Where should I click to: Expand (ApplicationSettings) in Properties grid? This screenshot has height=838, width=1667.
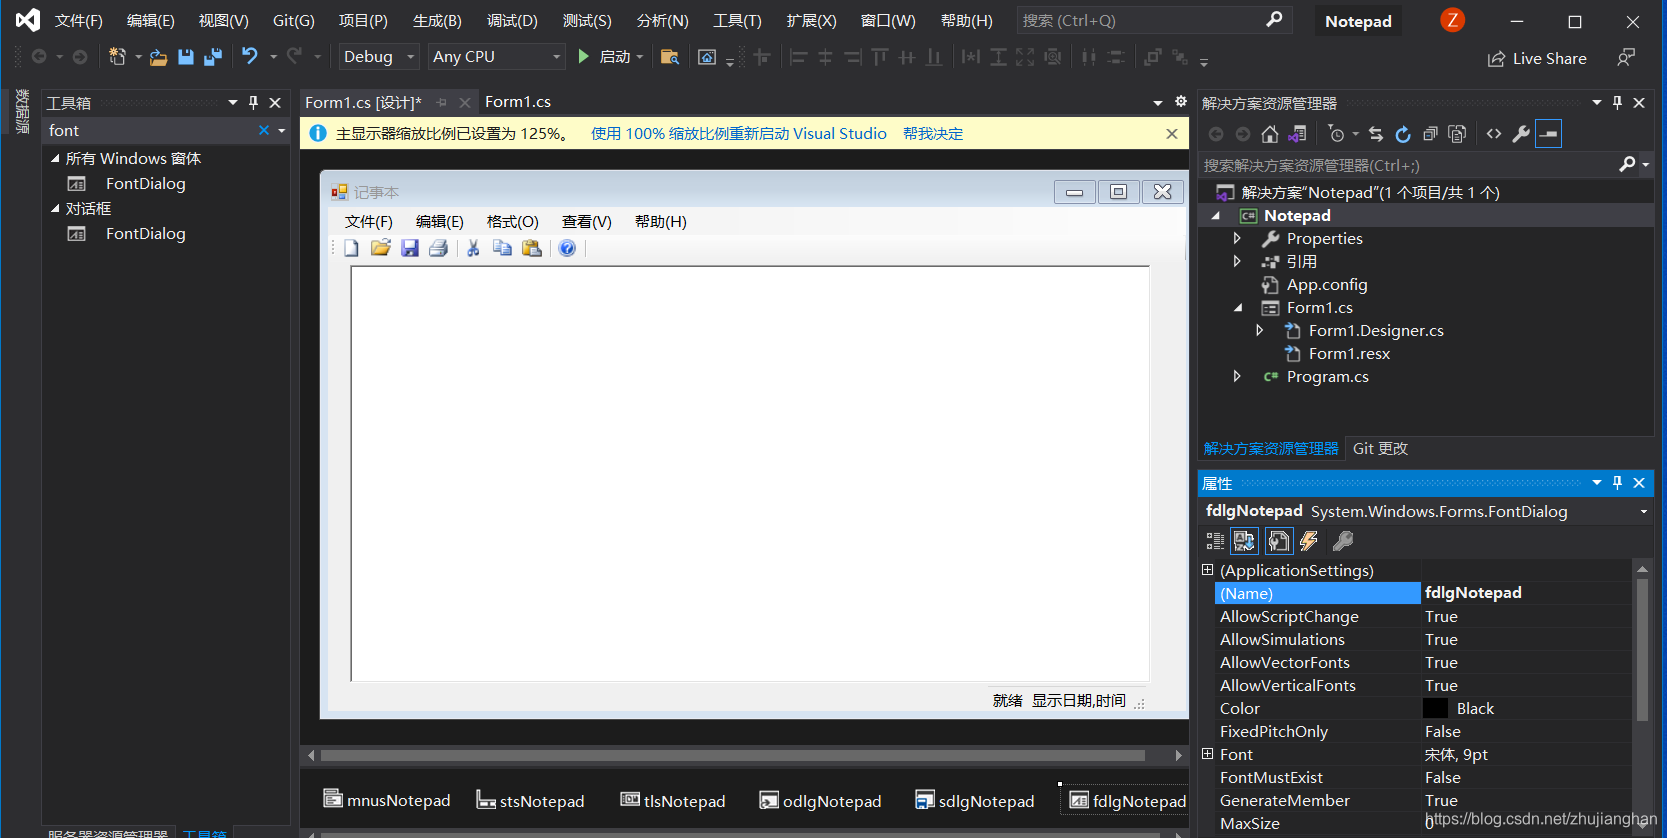(1207, 570)
